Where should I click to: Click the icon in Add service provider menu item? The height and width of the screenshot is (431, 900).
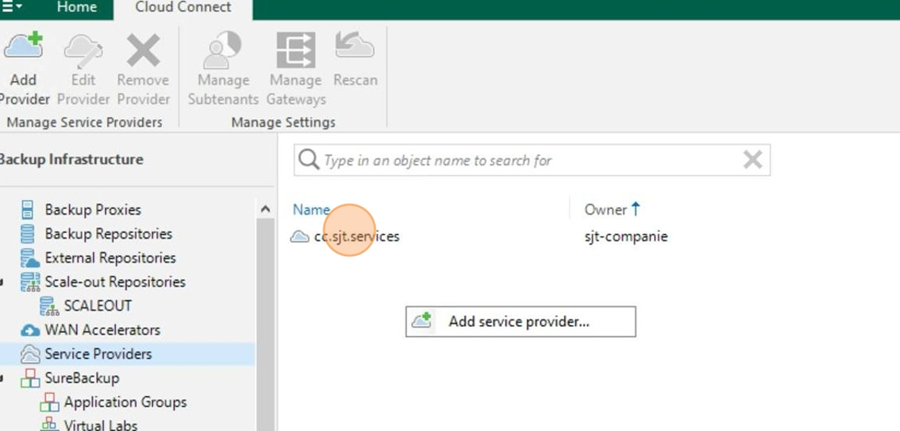point(422,321)
